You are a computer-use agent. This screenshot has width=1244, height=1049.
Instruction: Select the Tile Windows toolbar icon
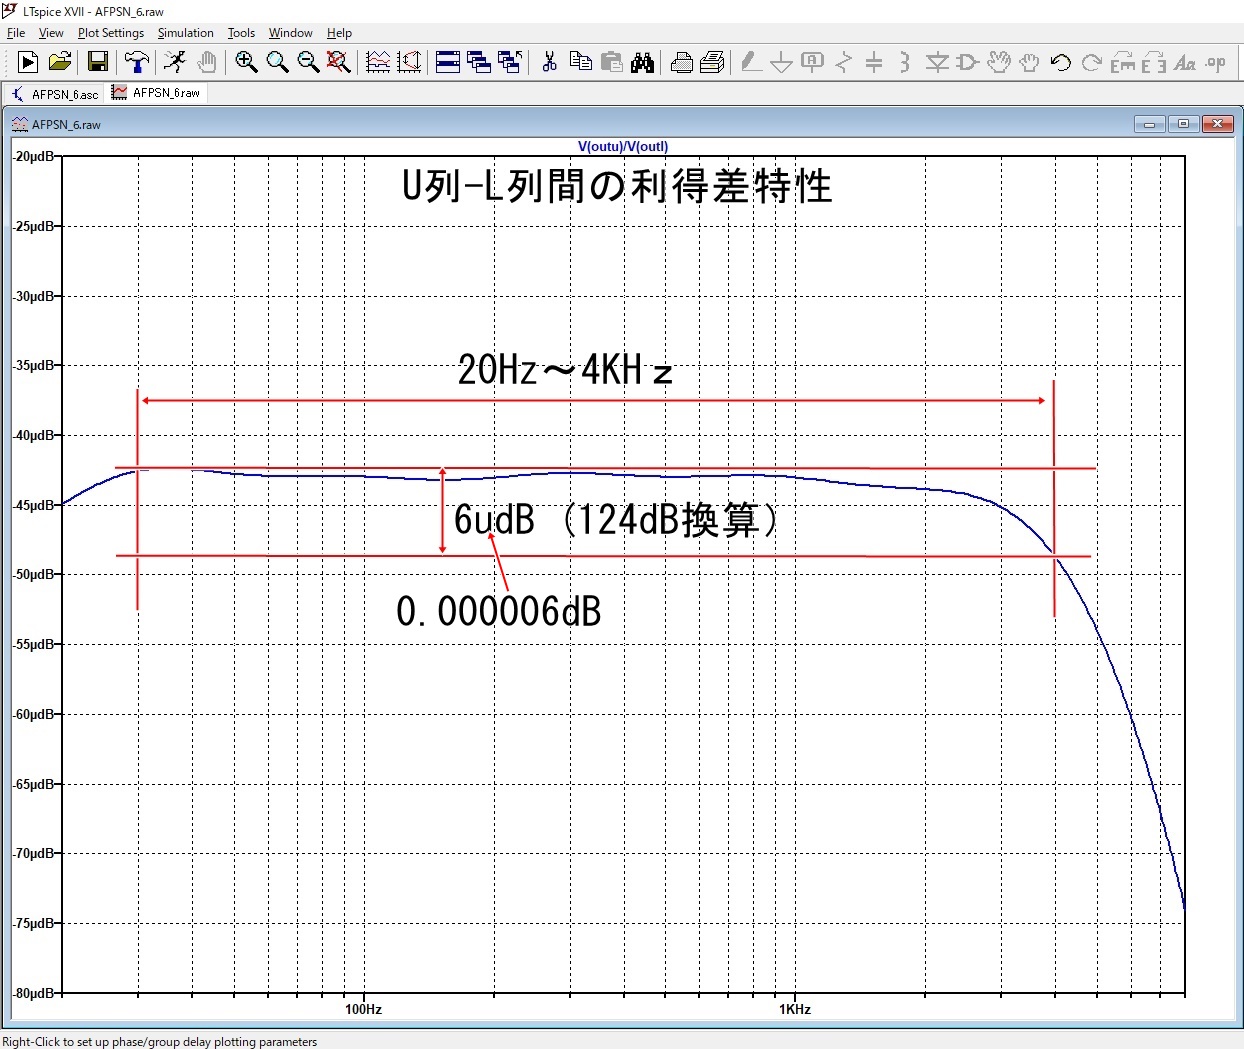coord(448,62)
